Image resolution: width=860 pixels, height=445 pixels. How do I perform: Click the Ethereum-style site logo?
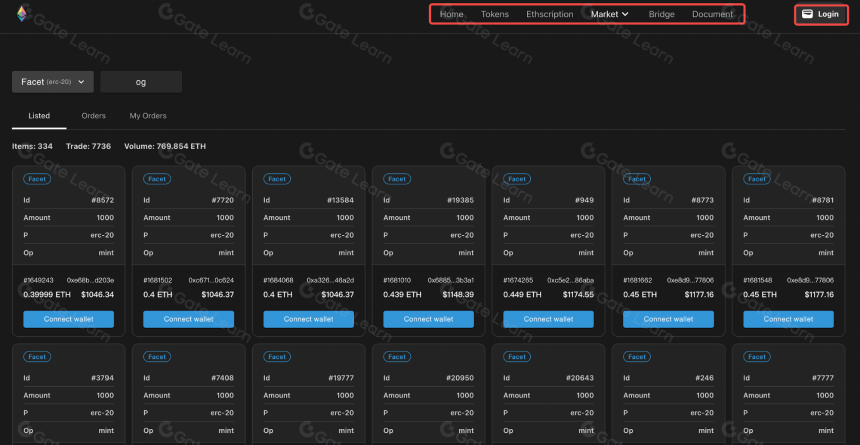click(21, 14)
